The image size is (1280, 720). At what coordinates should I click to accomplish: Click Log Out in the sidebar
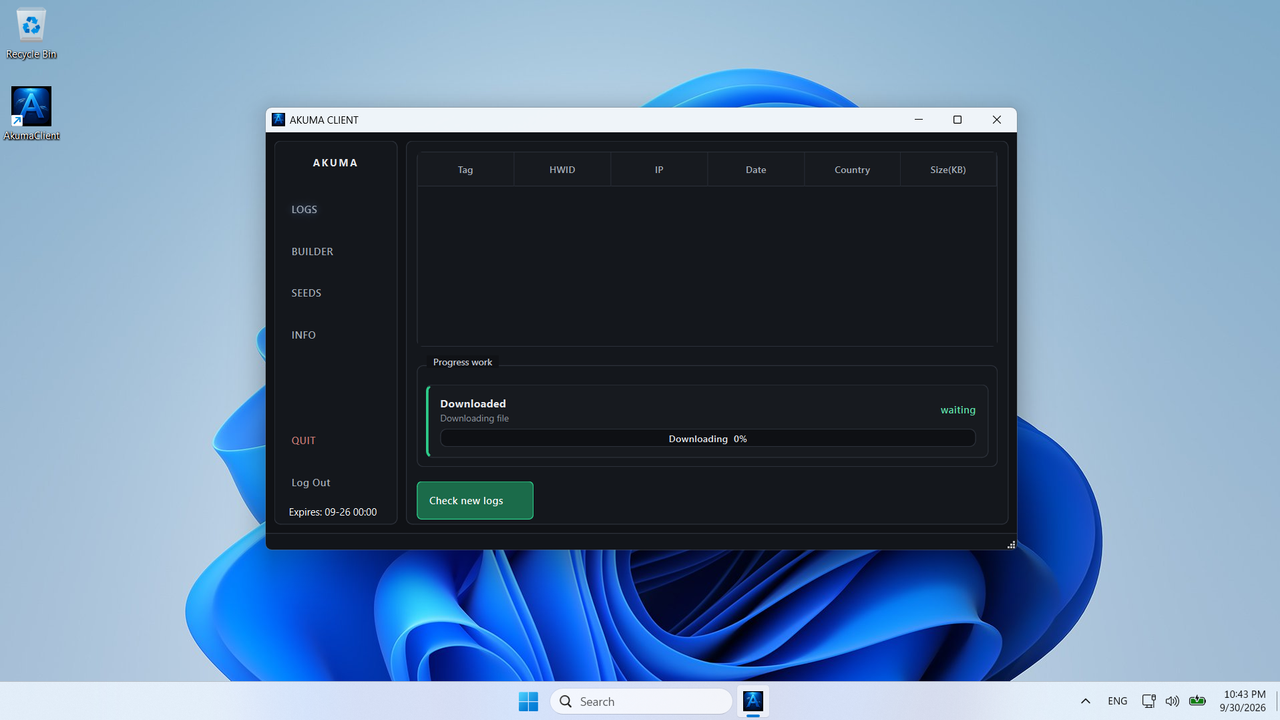(x=310, y=483)
